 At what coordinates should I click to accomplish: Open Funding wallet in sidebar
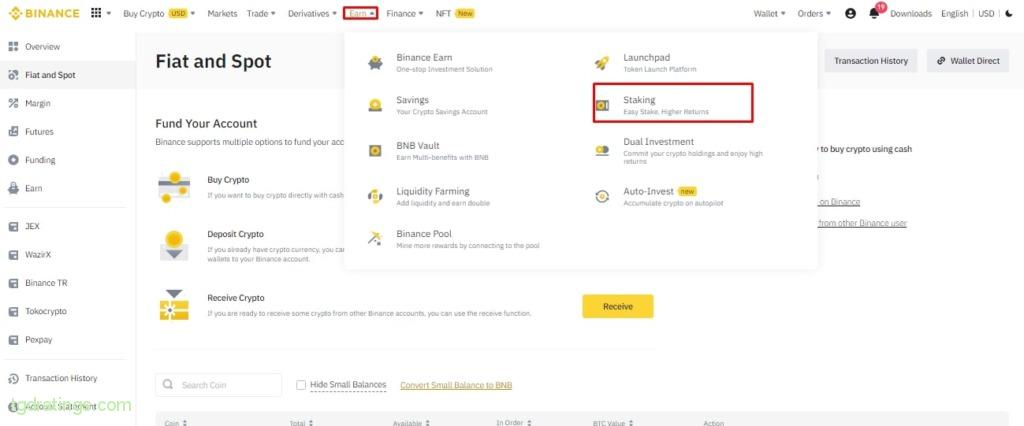pyautogui.click(x=31, y=160)
